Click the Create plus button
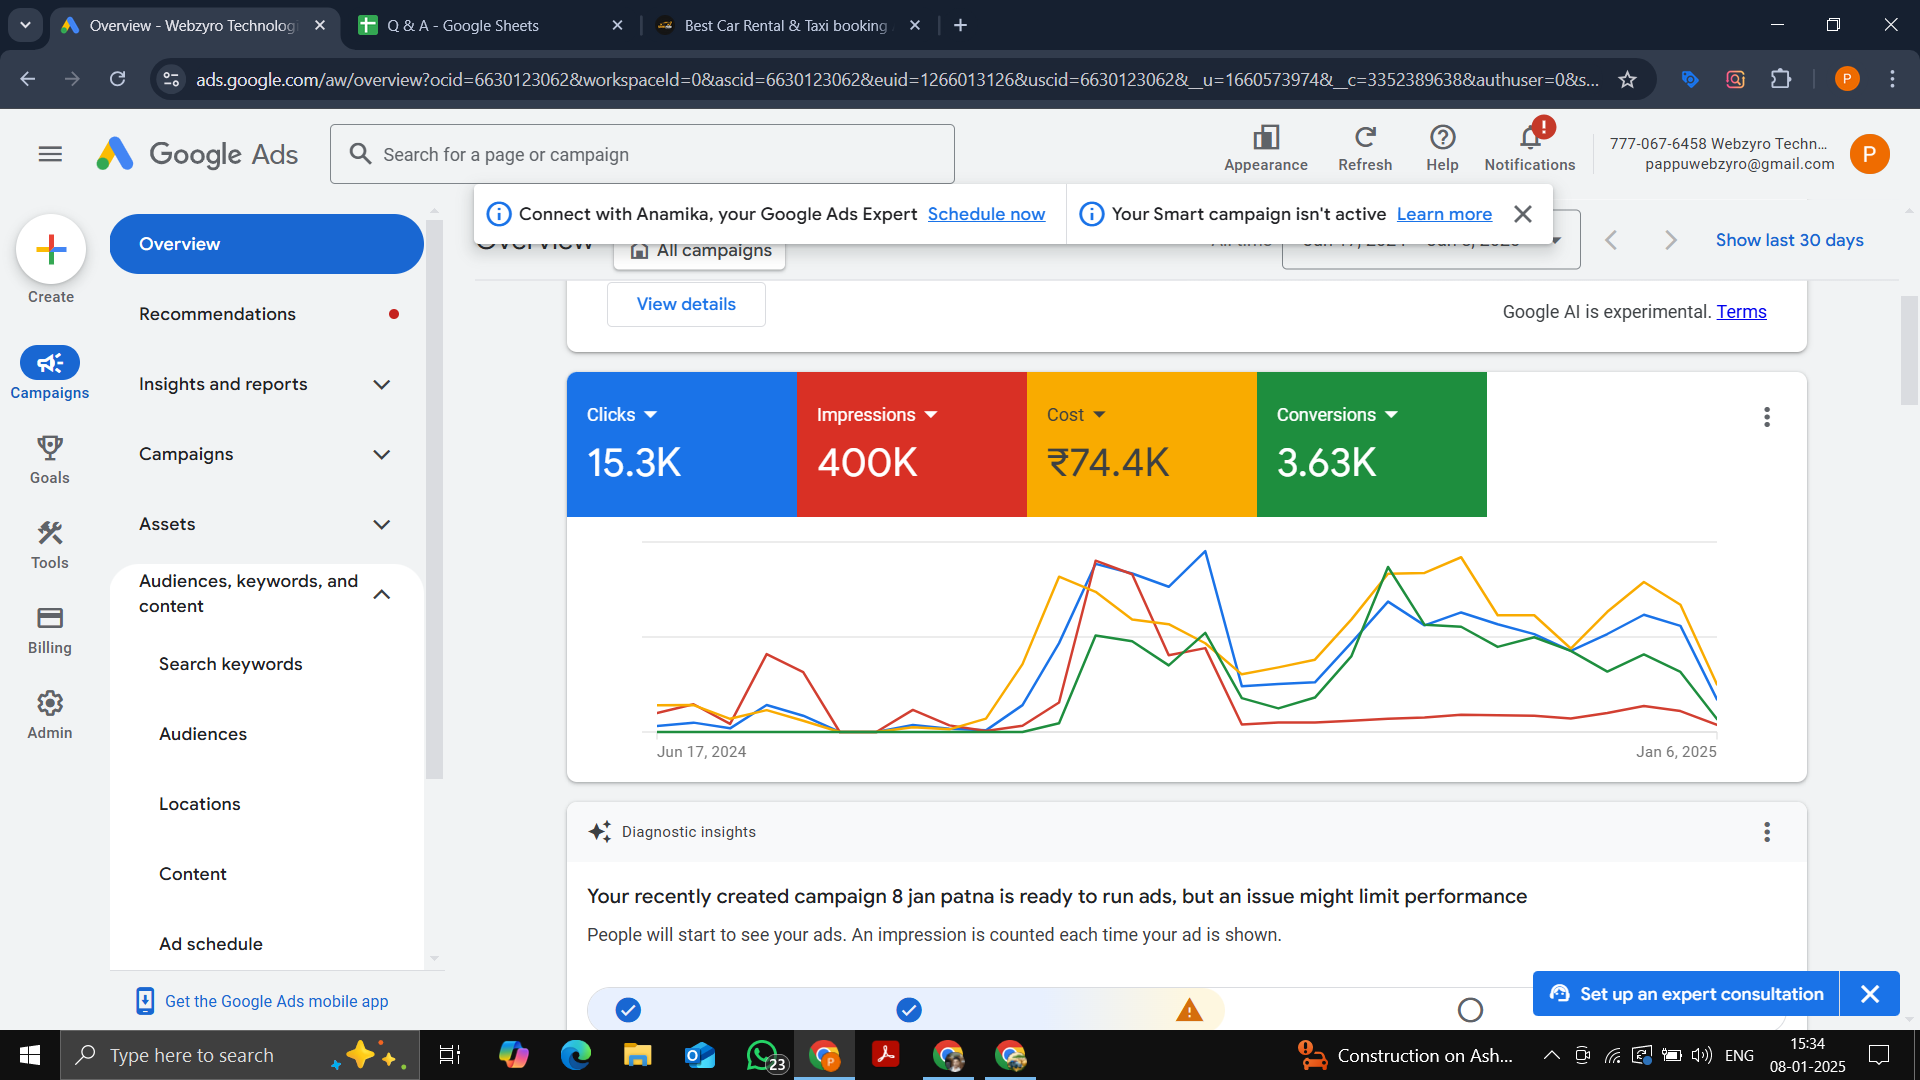The width and height of the screenshot is (1920, 1080). coord(51,249)
